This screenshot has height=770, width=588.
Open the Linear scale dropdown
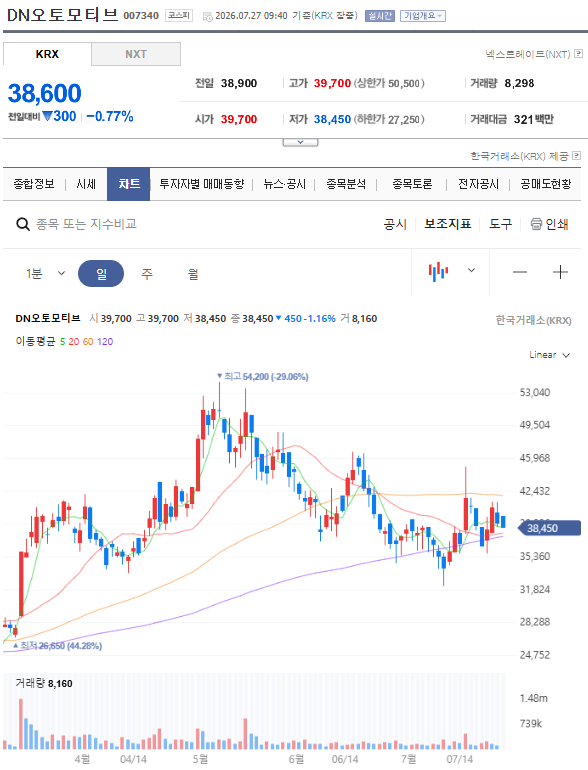coord(549,355)
